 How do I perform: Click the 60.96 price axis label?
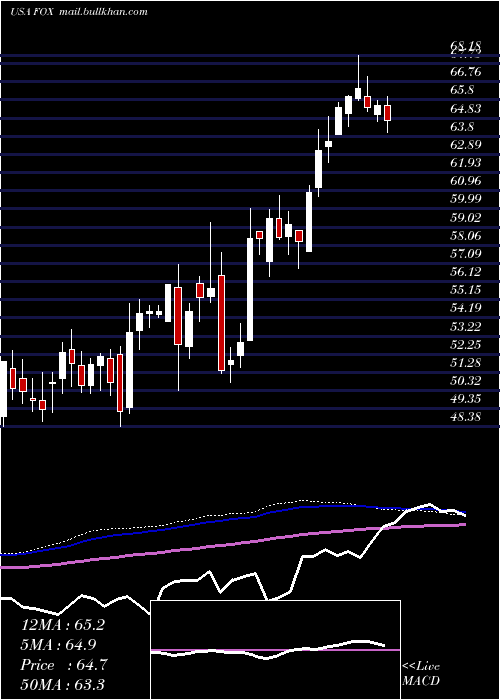466,181
